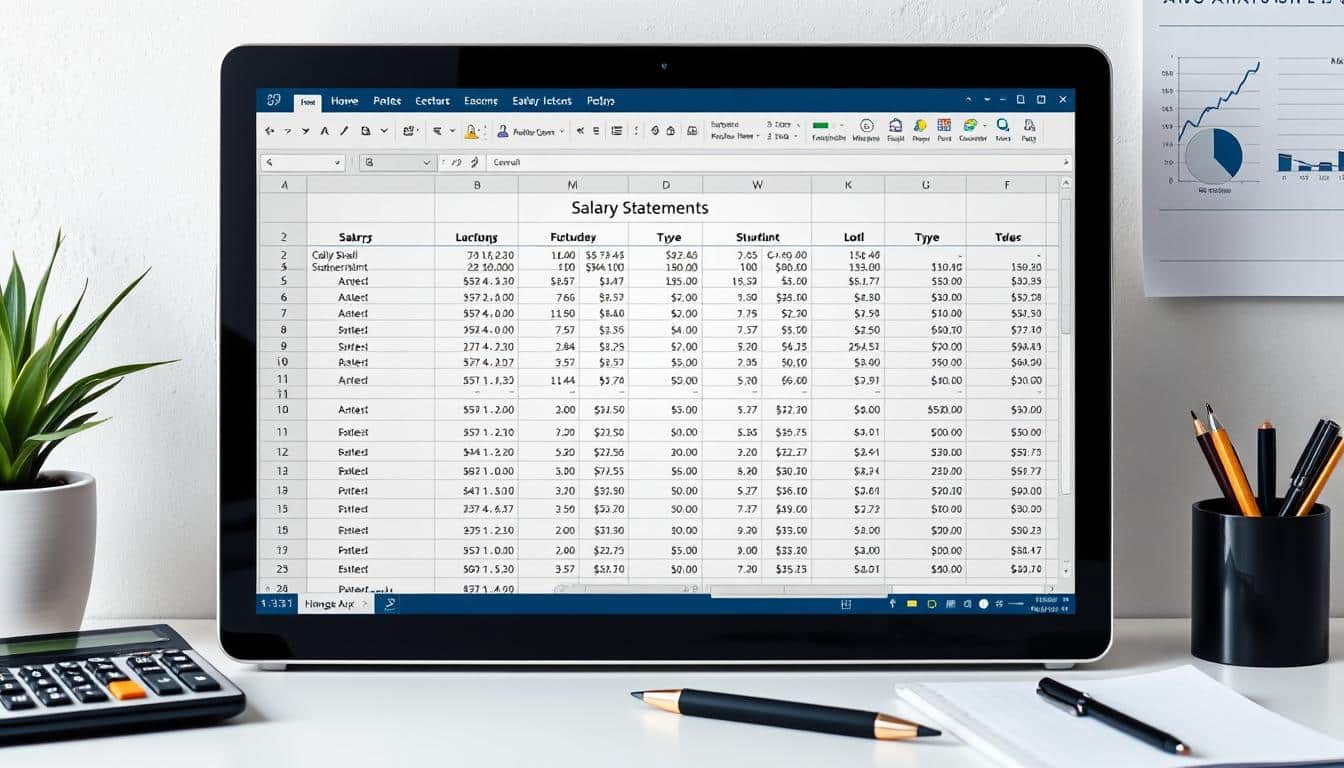
Task: Open the two-word ribbon tab
Action: tap(542, 101)
